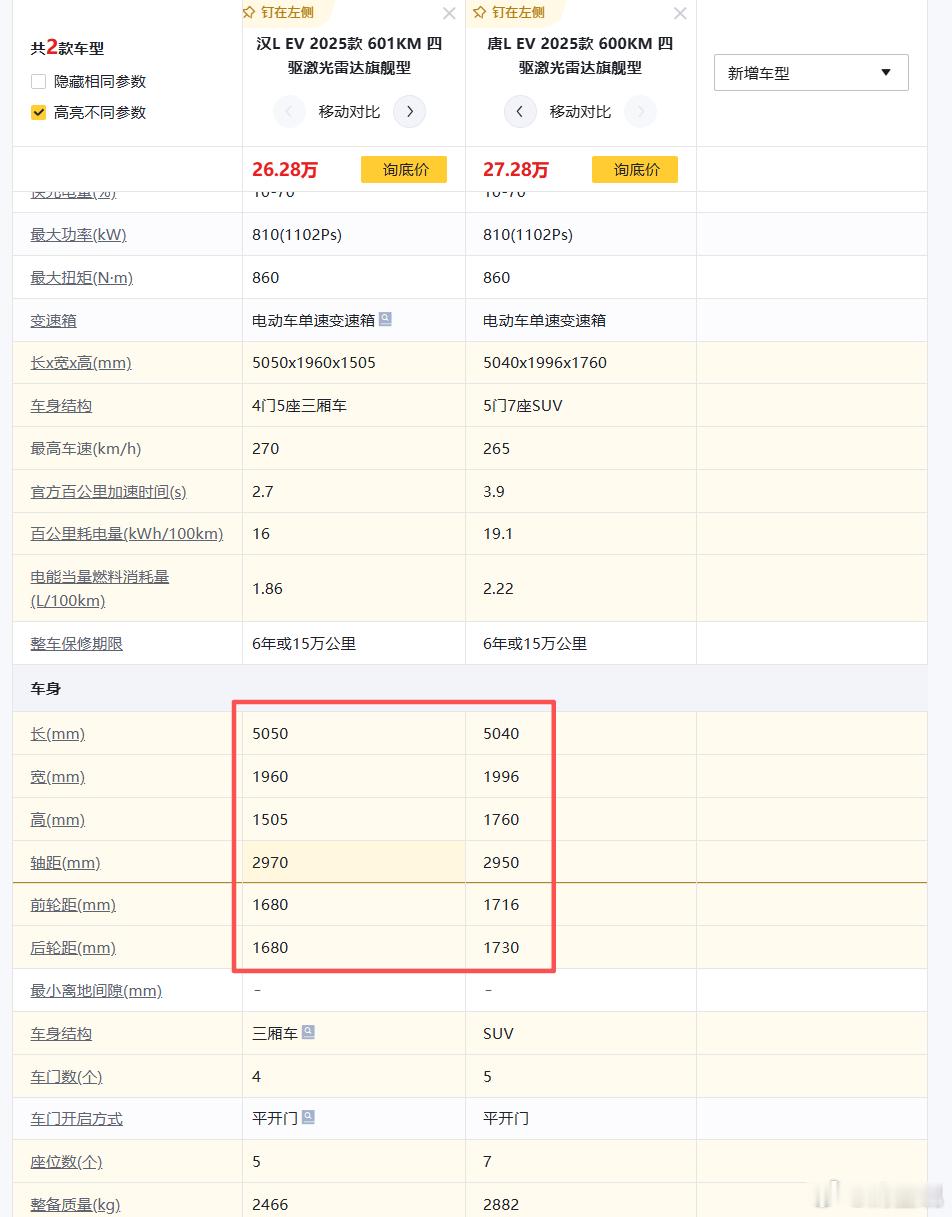This screenshot has width=952, height=1217.
Task: Click the 官方百公里加速时间(s) link
Action: 108,492
